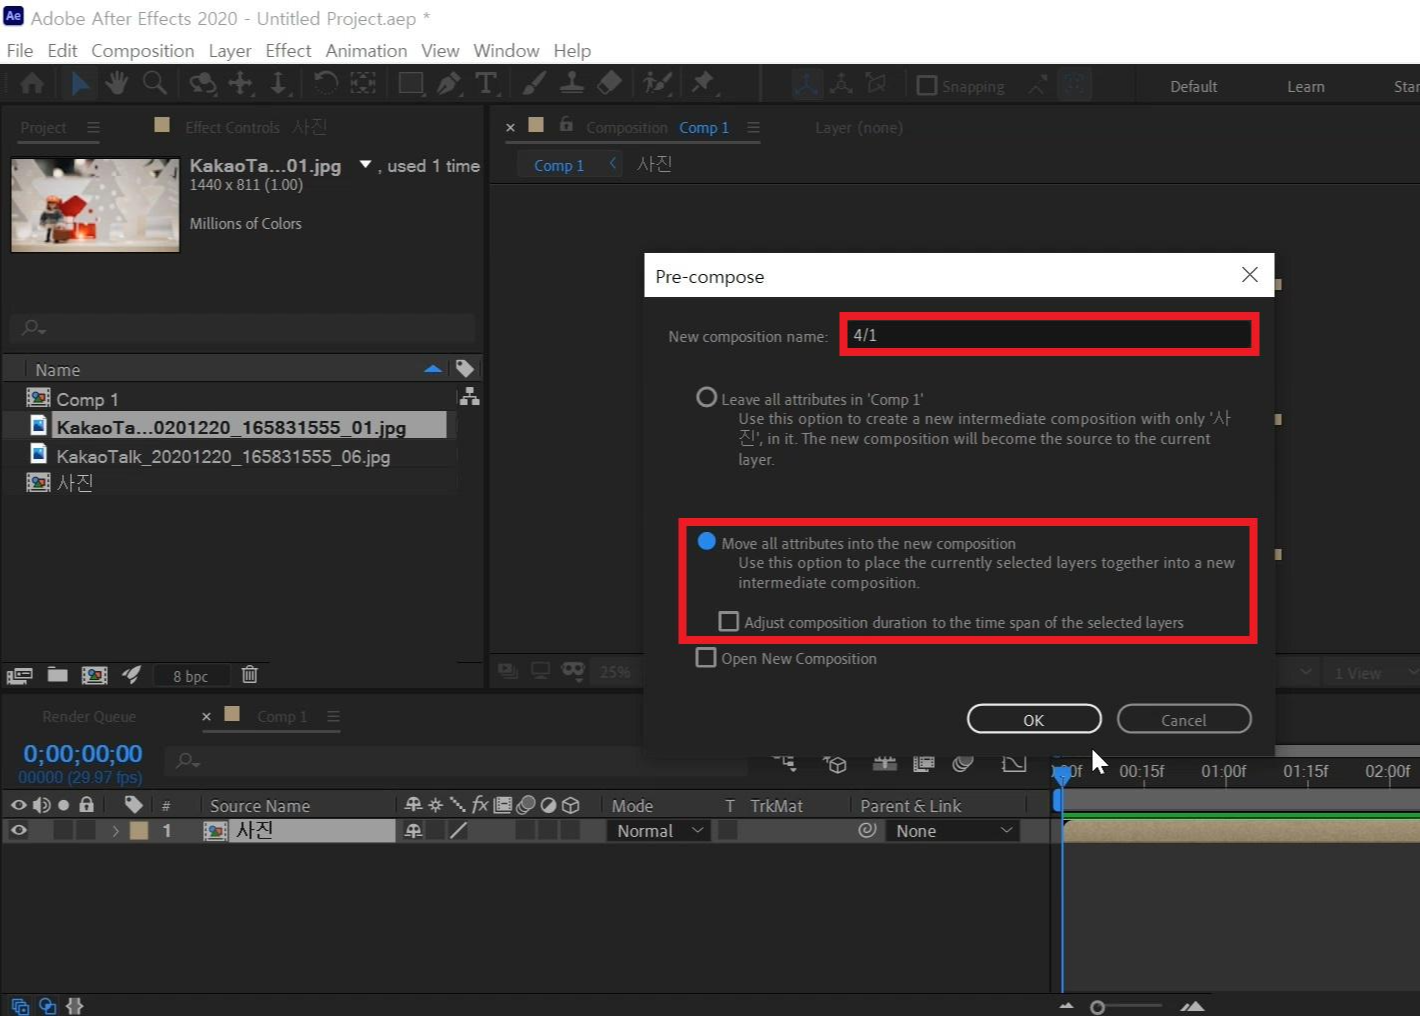Toggle the quality switch for layer 사진
The height and width of the screenshot is (1016, 1420).
[459, 830]
